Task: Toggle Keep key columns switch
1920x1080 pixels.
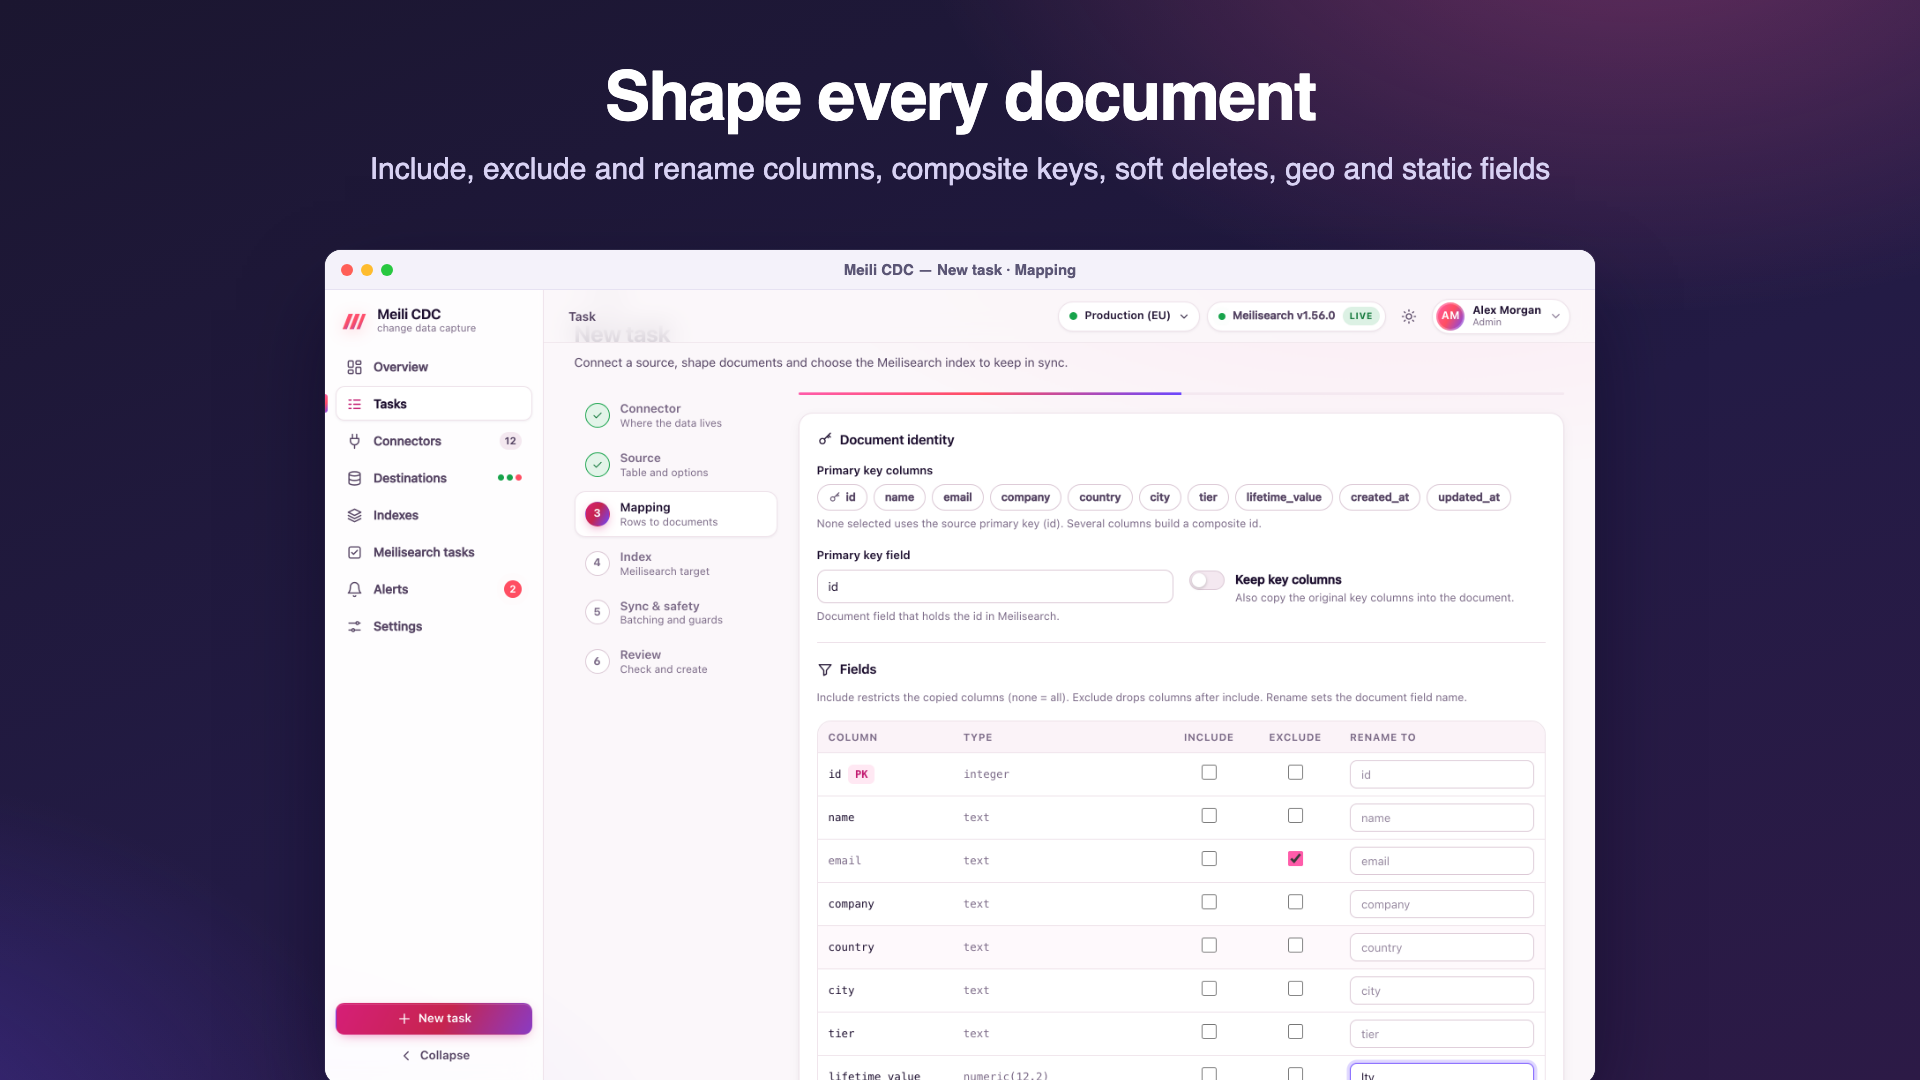Action: click(x=1206, y=580)
